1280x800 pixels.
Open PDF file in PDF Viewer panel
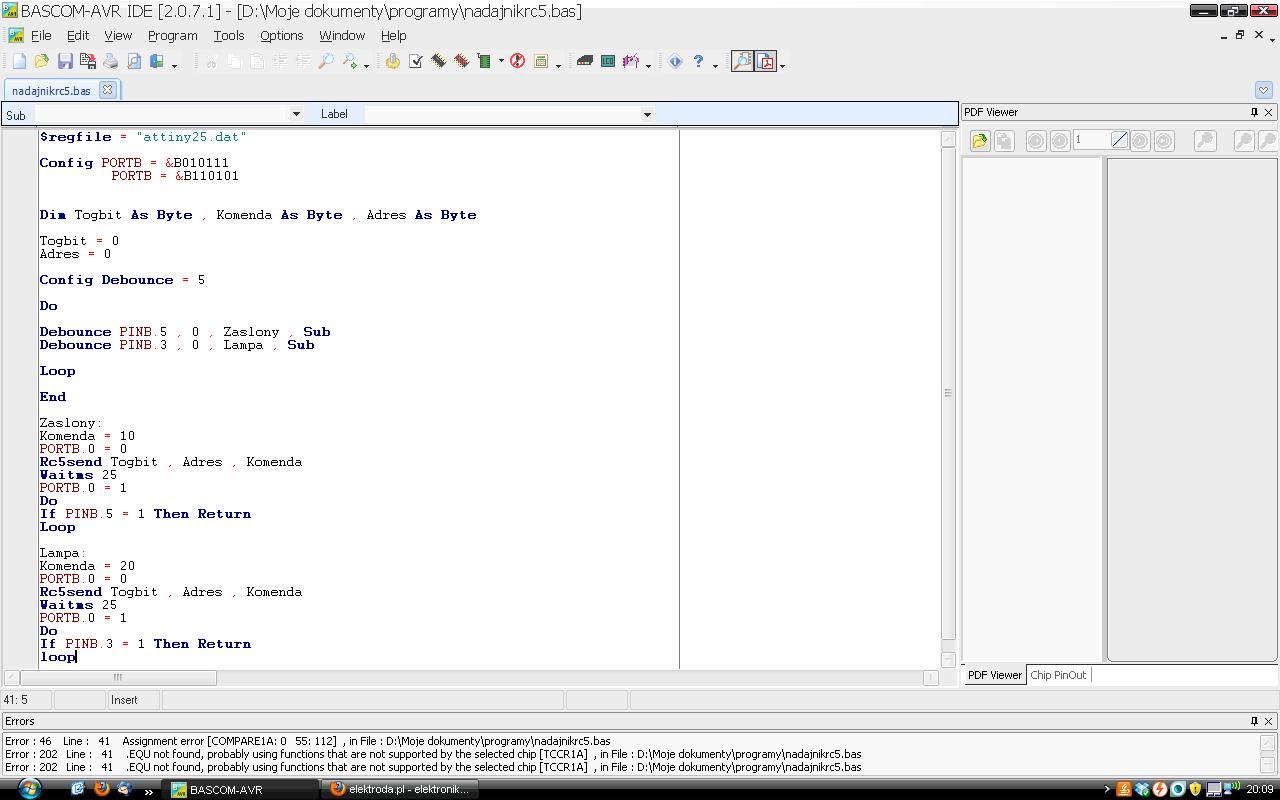[x=979, y=141]
